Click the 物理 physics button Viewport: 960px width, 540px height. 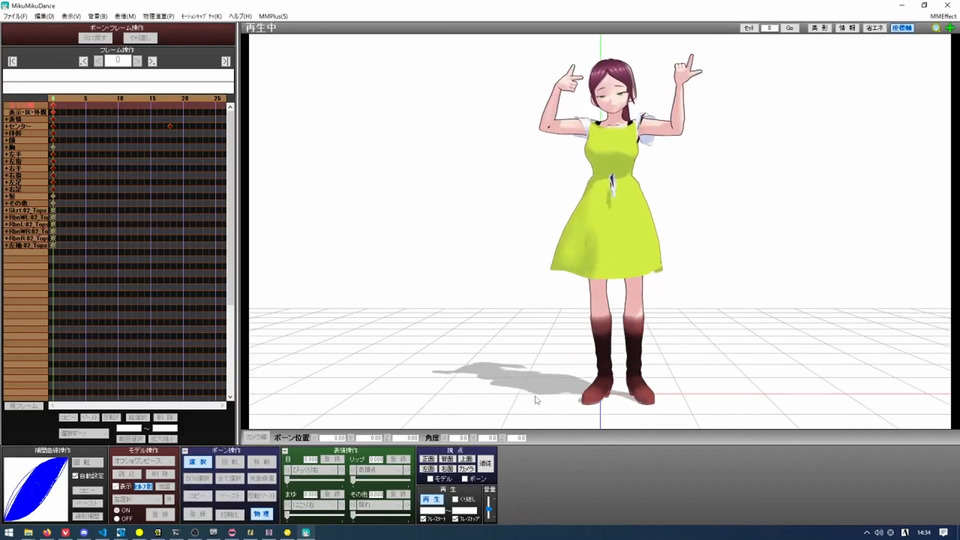point(261,513)
